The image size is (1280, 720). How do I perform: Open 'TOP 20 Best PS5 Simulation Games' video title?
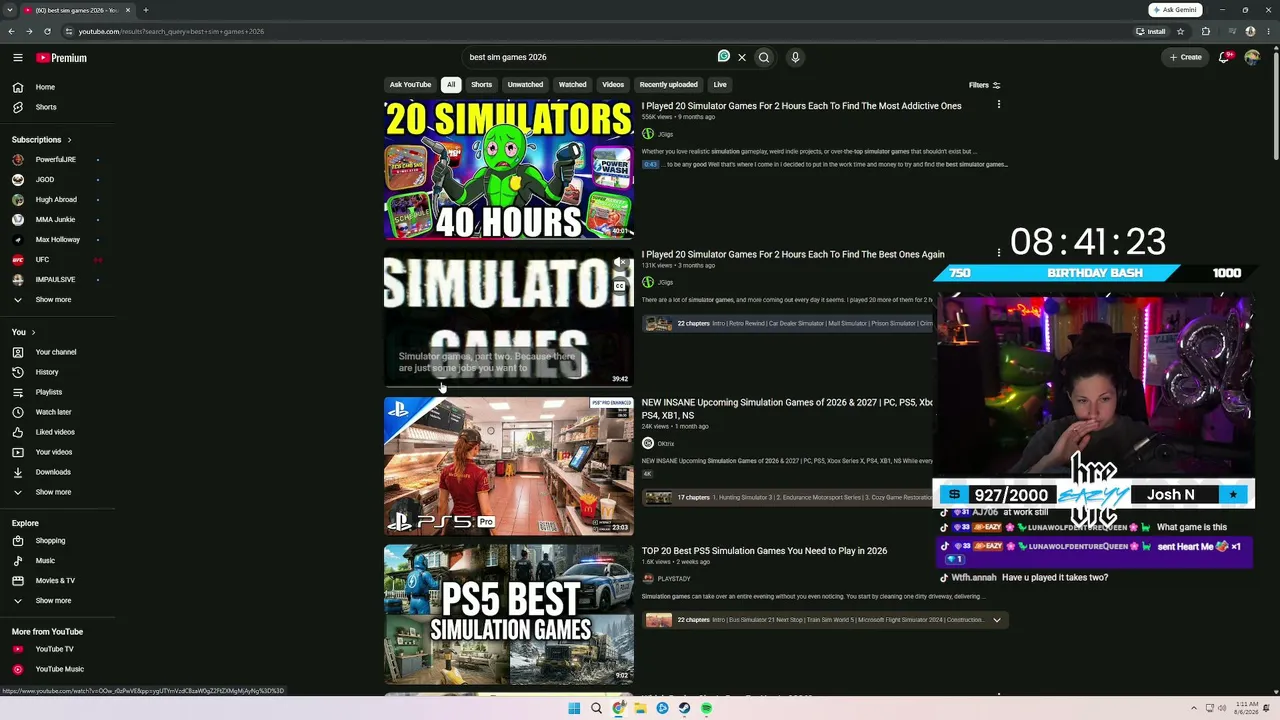click(765, 551)
